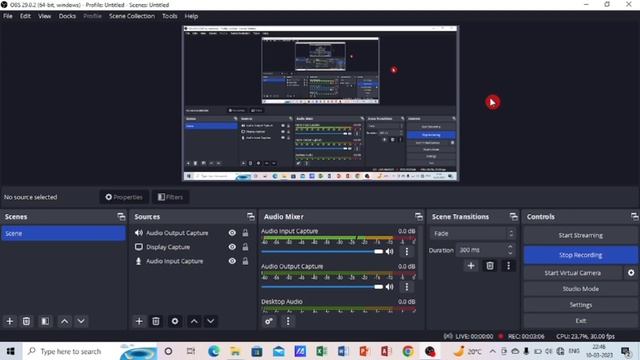
Task: Open the Fade transition dropdown
Action: pos(473,233)
